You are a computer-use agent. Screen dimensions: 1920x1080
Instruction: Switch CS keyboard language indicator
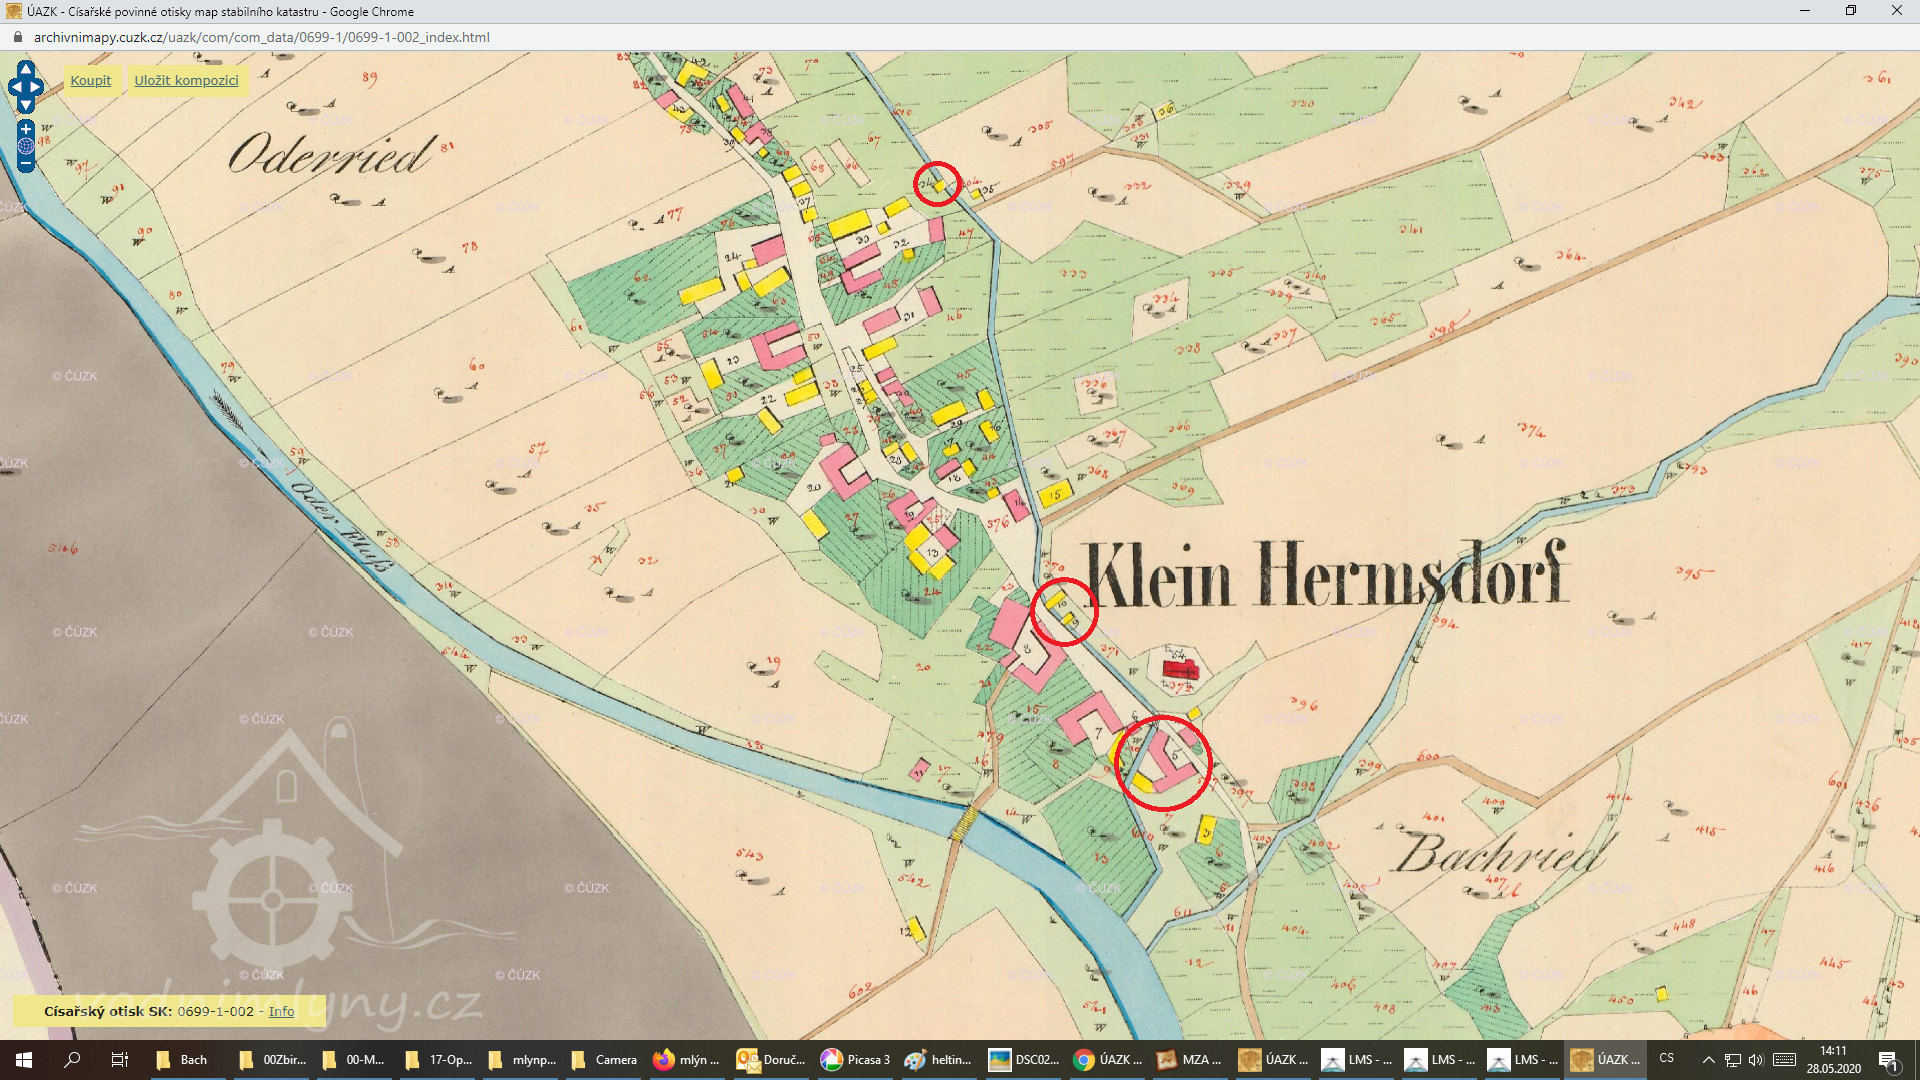(x=1666, y=1058)
